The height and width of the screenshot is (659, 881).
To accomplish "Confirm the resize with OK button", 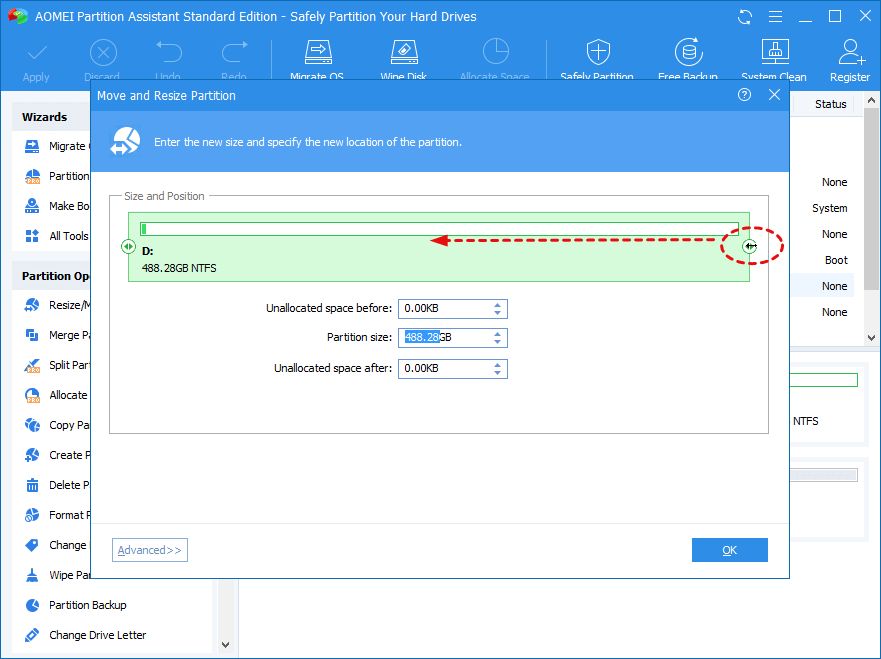I will pyautogui.click(x=729, y=550).
